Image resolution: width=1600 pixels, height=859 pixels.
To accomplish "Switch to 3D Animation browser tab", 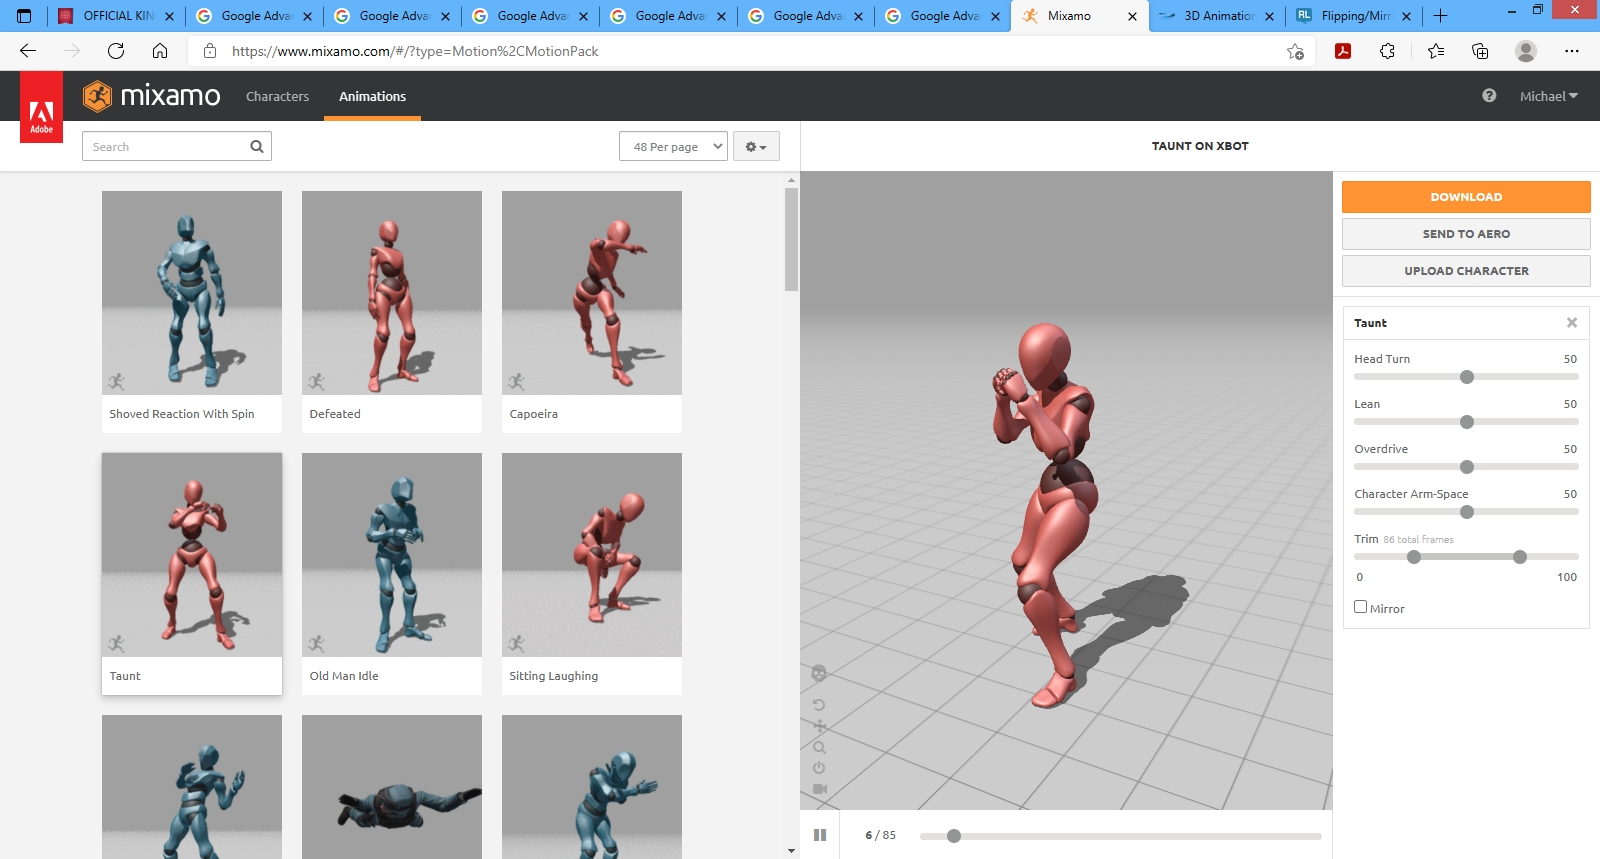I will pyautogui.click(x=1217, y=16).
